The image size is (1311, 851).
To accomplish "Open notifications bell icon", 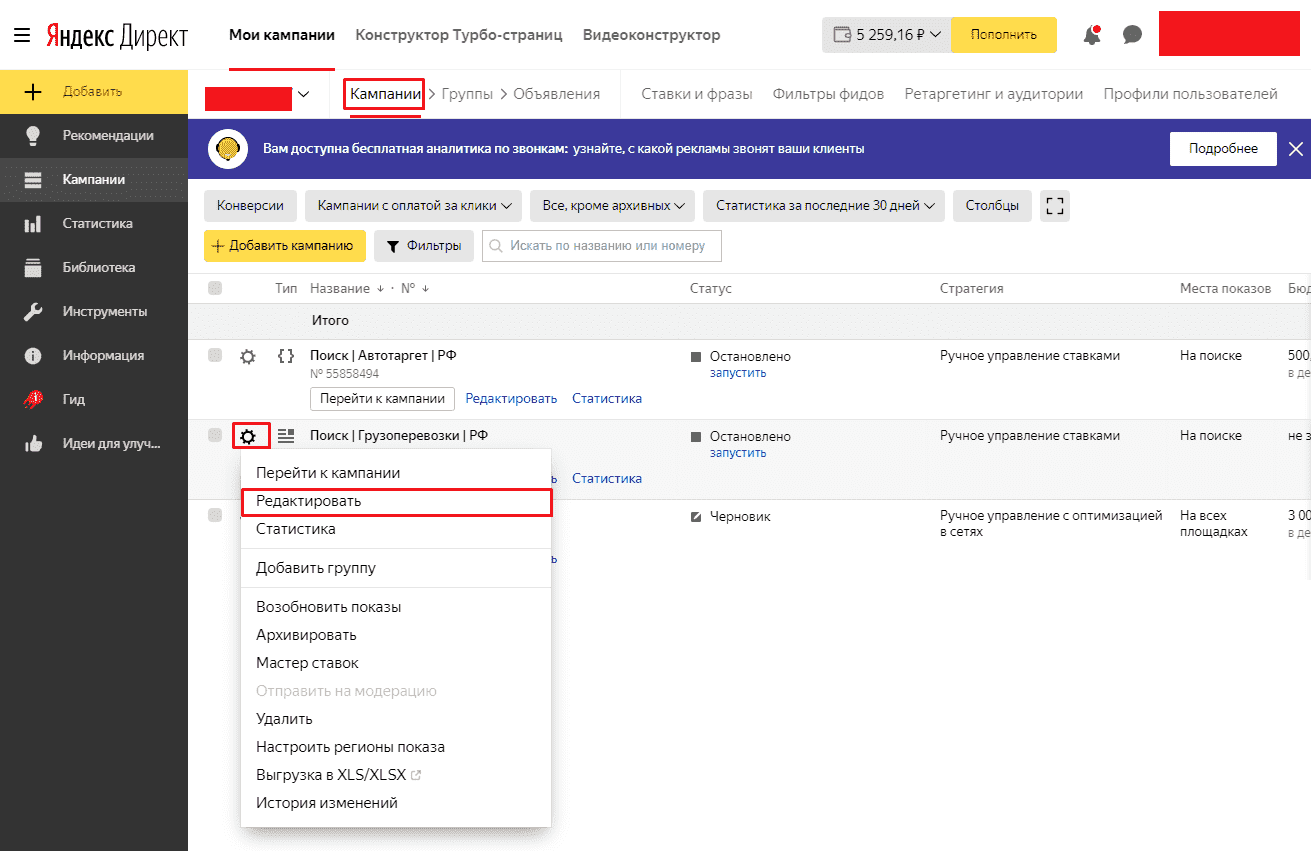I will click(x=1092, y=35).
